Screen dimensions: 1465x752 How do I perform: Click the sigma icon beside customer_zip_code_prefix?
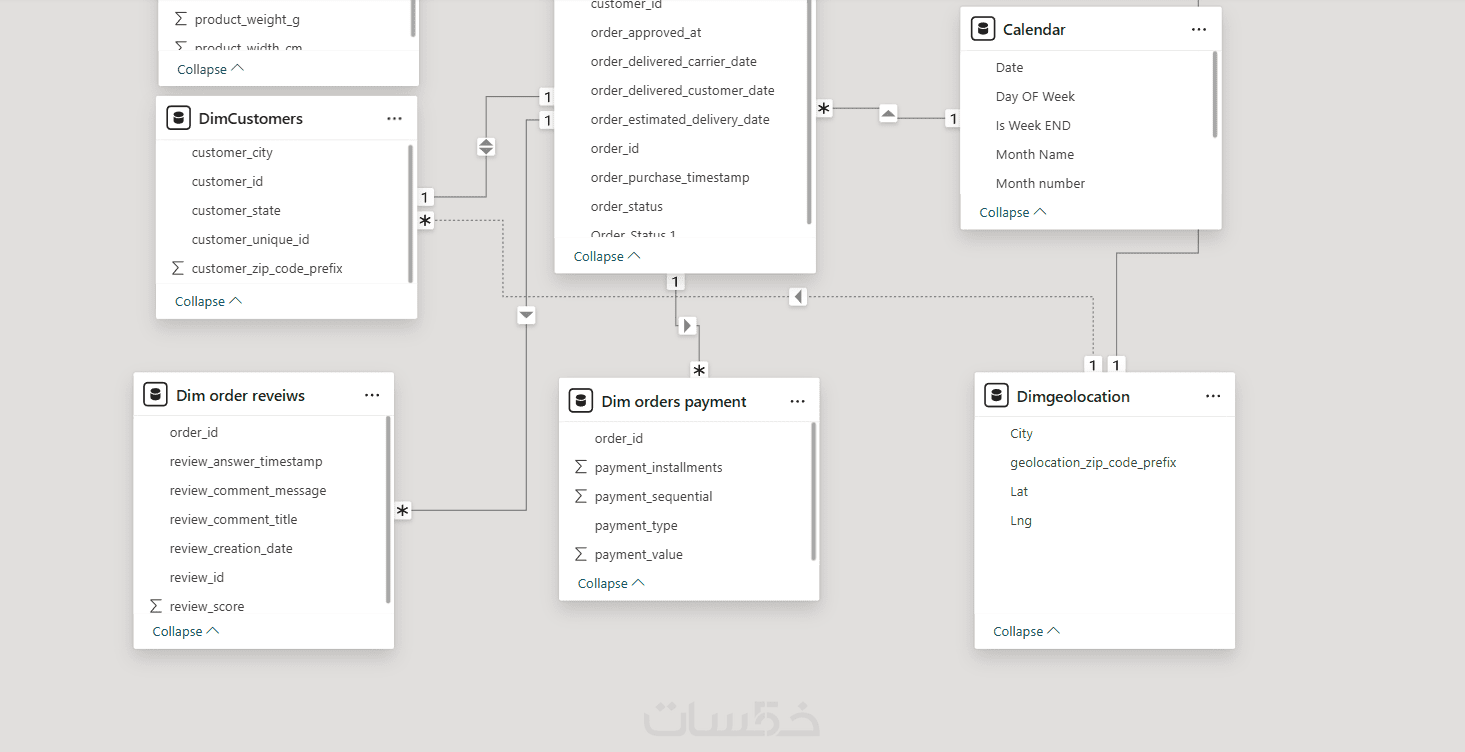(x=178, y=268)
